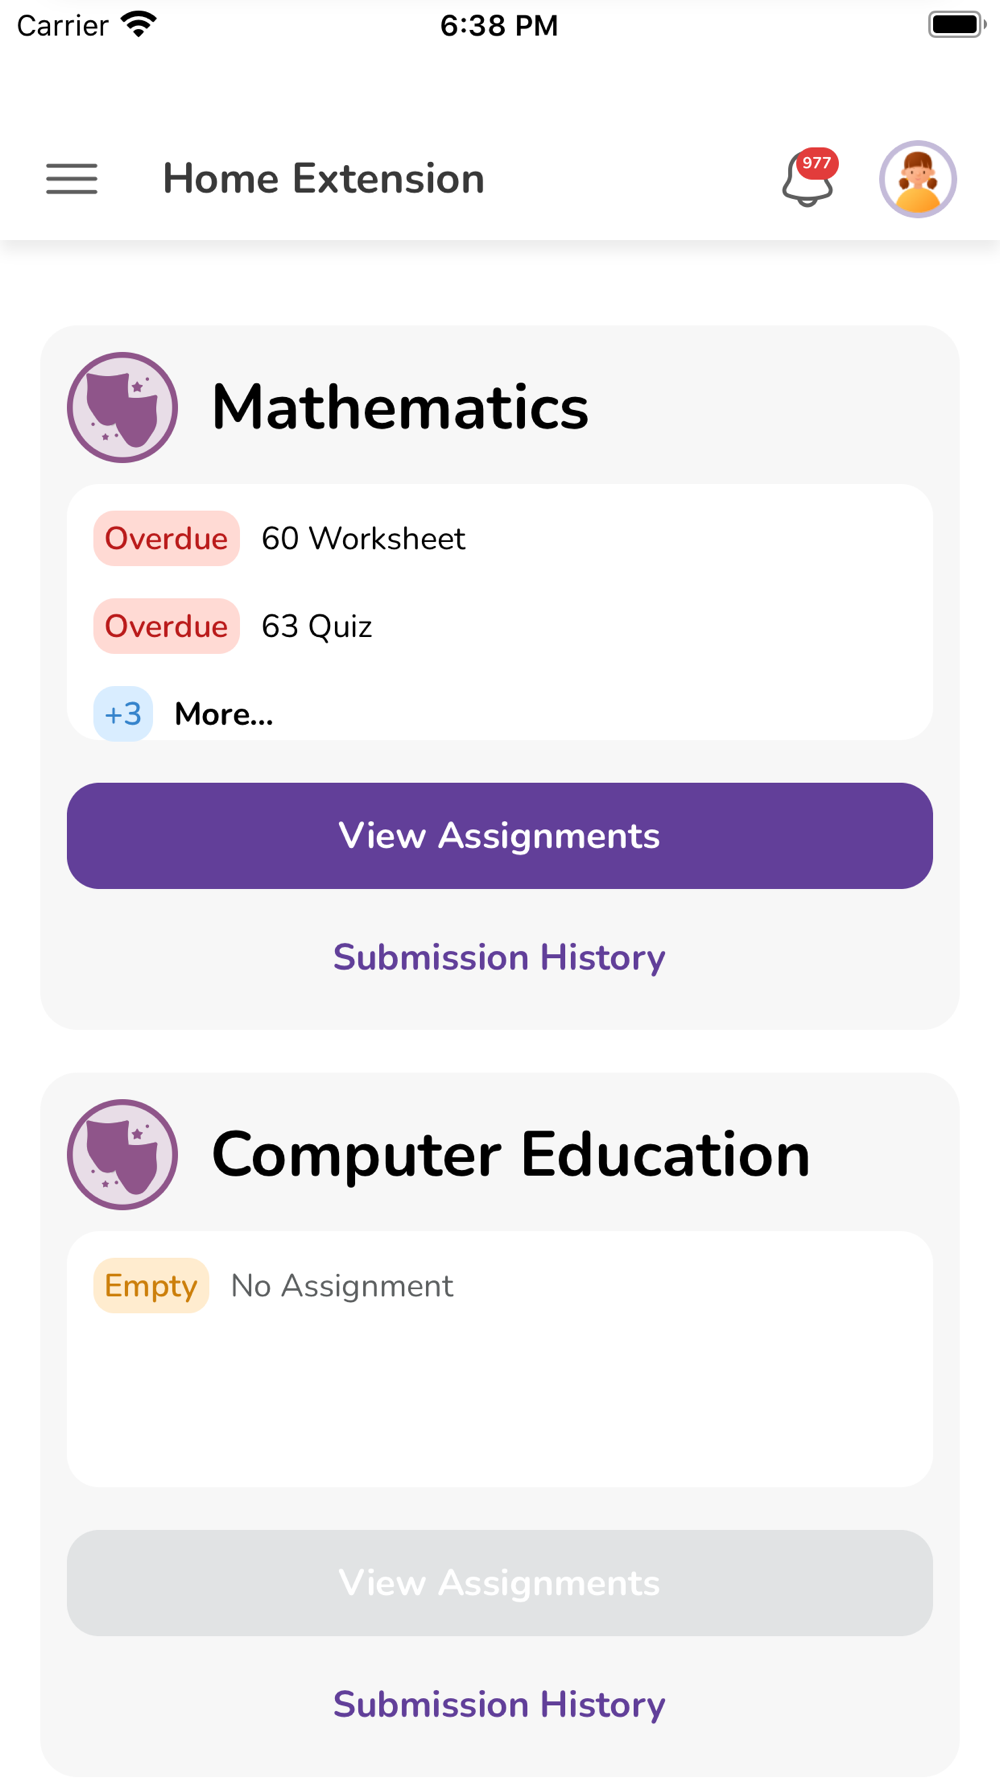
Task: Expand the +3 more assignments badge
Action: tap(123, 714)
